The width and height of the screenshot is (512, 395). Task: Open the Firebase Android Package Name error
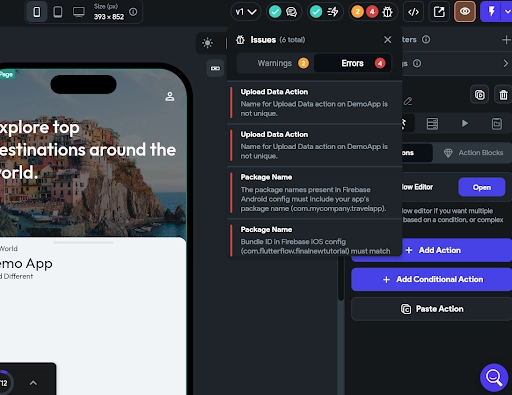point(314,193)
